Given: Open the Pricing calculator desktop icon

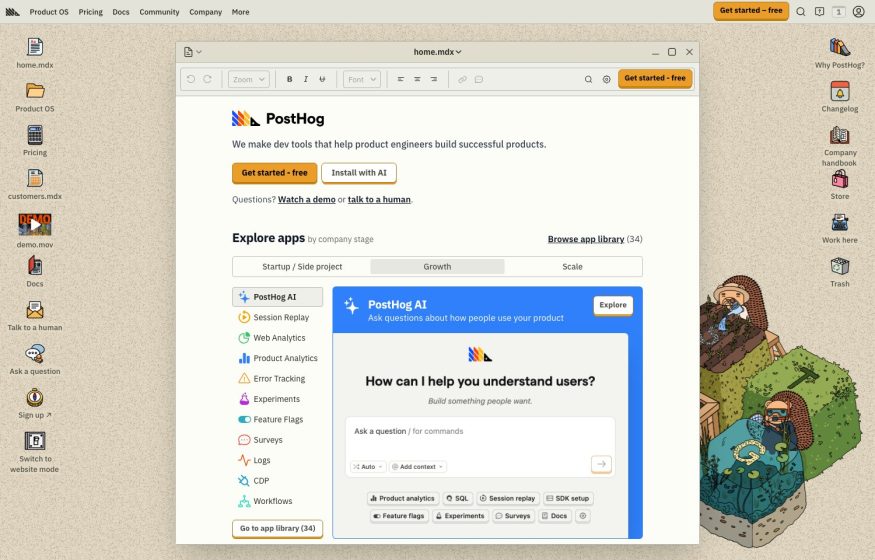Looking at the screenshot, I should [x=35, y=136].
